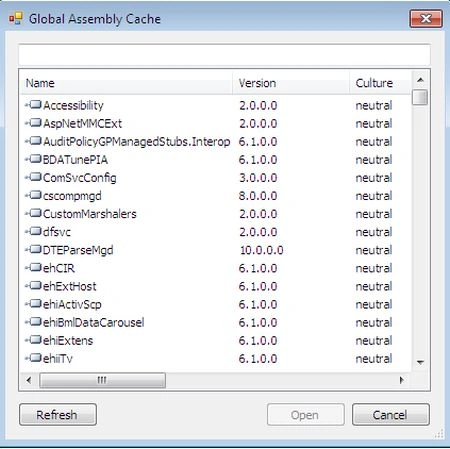The image size is (450, 449).
Task: Select the ehiBmlDataCarousel name text
Action: pos(94,322)
